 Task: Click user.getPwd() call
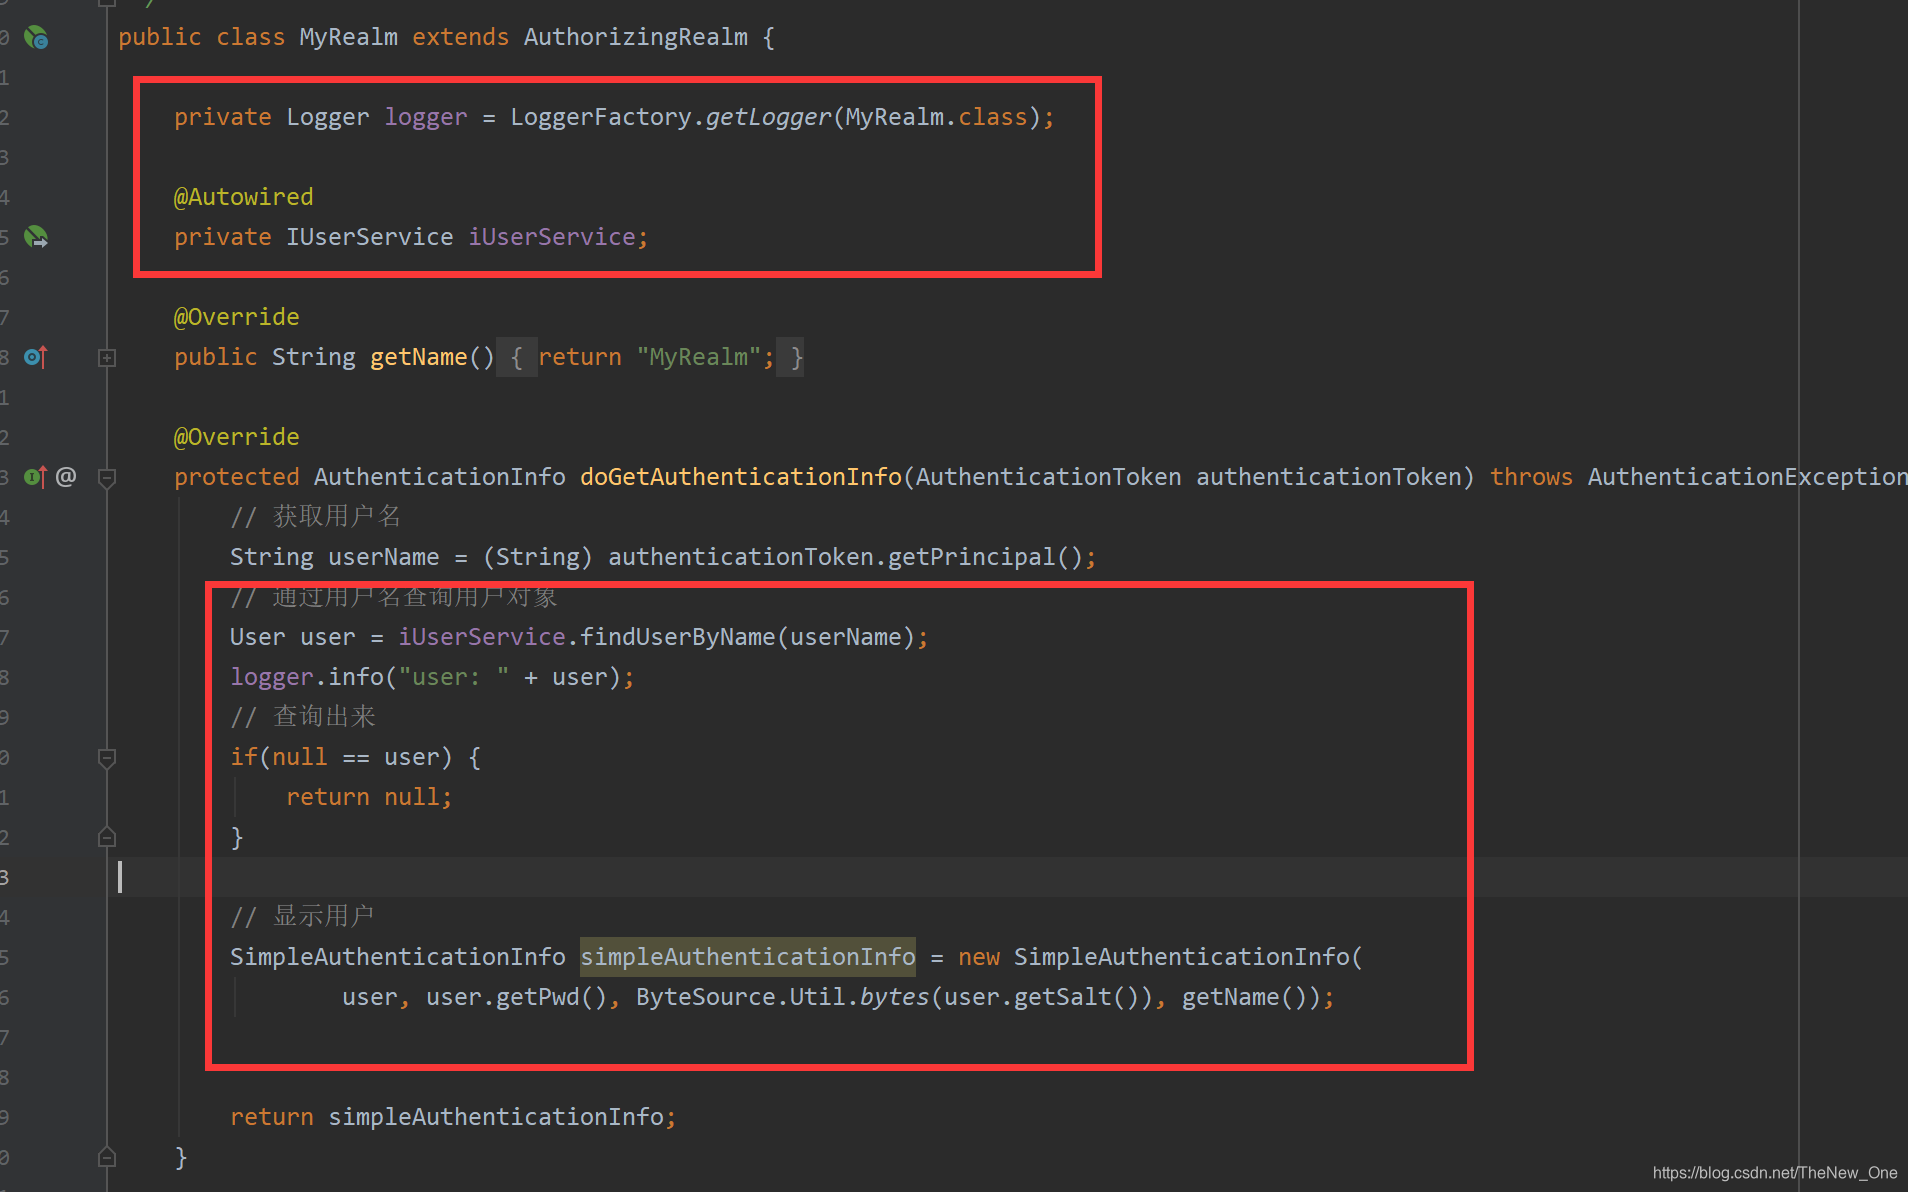[516, 997]
